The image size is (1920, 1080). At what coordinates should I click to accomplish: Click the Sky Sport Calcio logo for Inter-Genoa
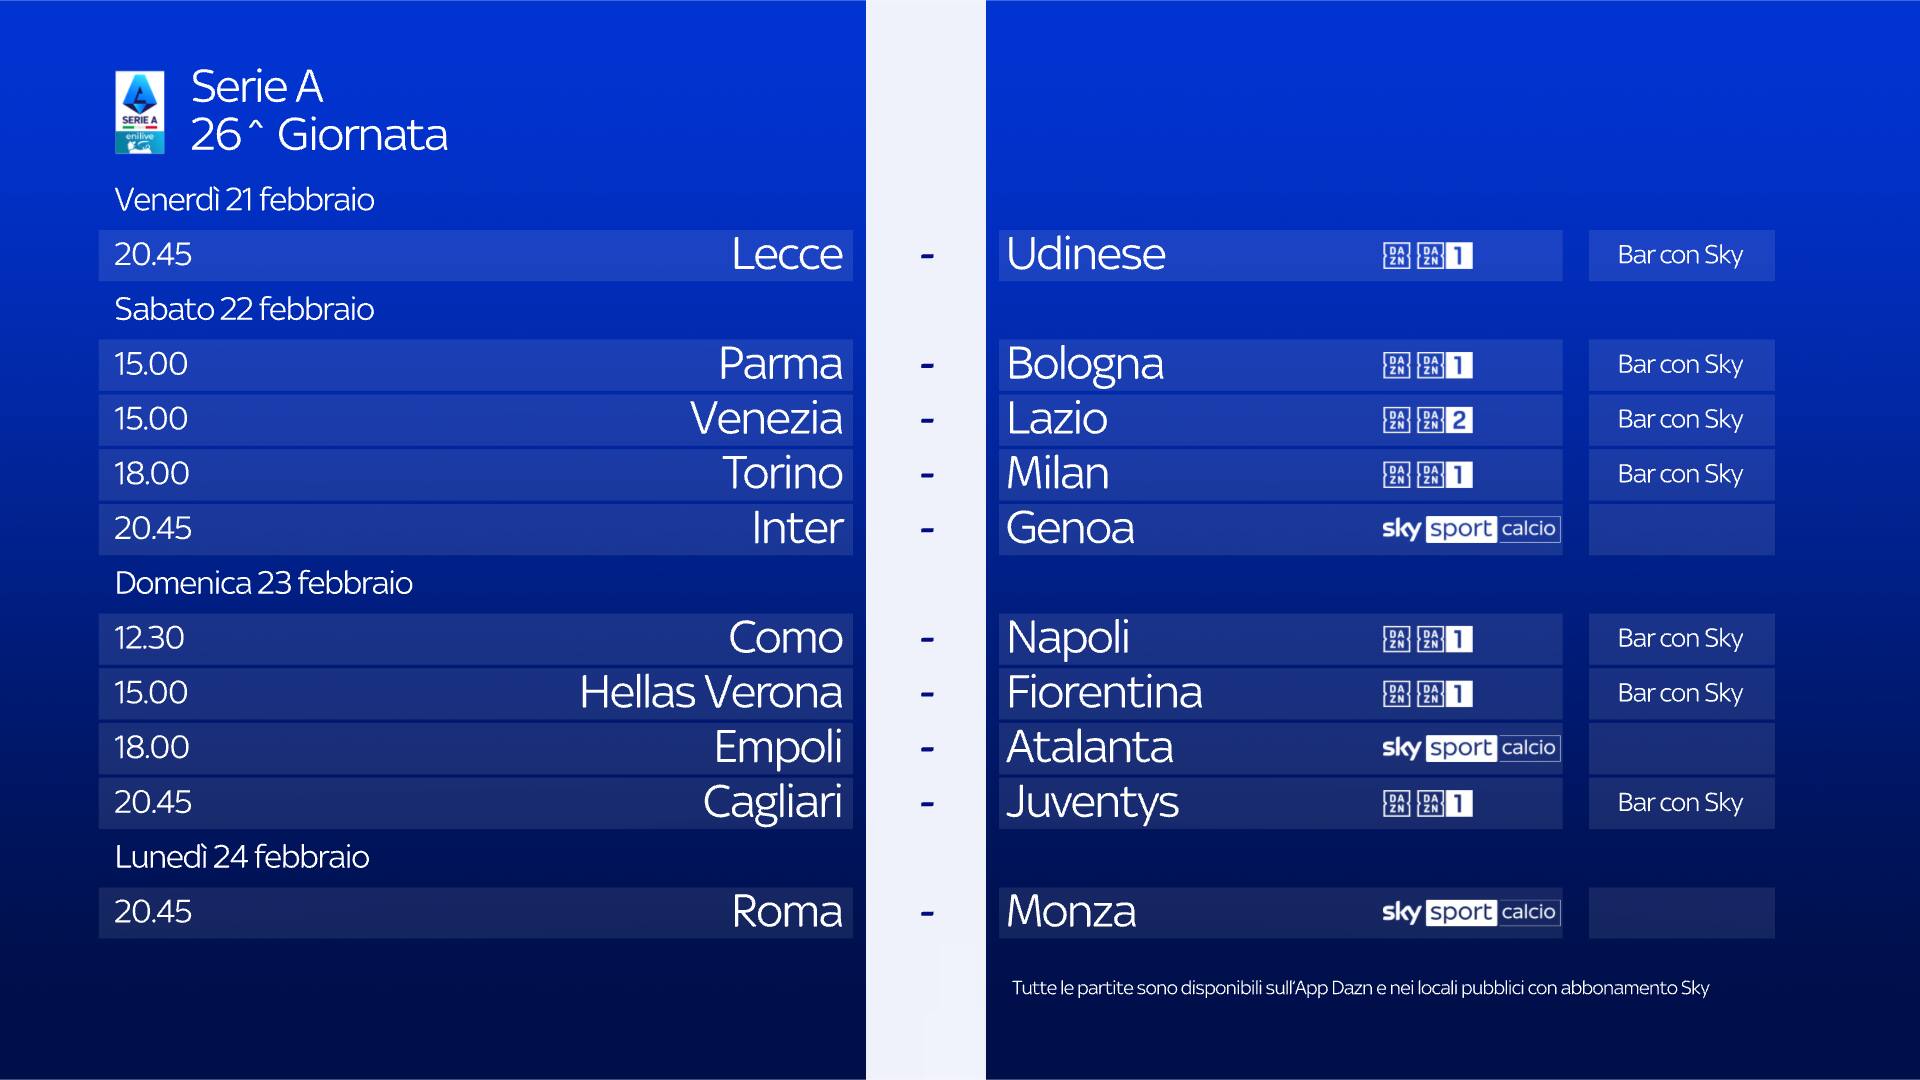pos(1469,529)
